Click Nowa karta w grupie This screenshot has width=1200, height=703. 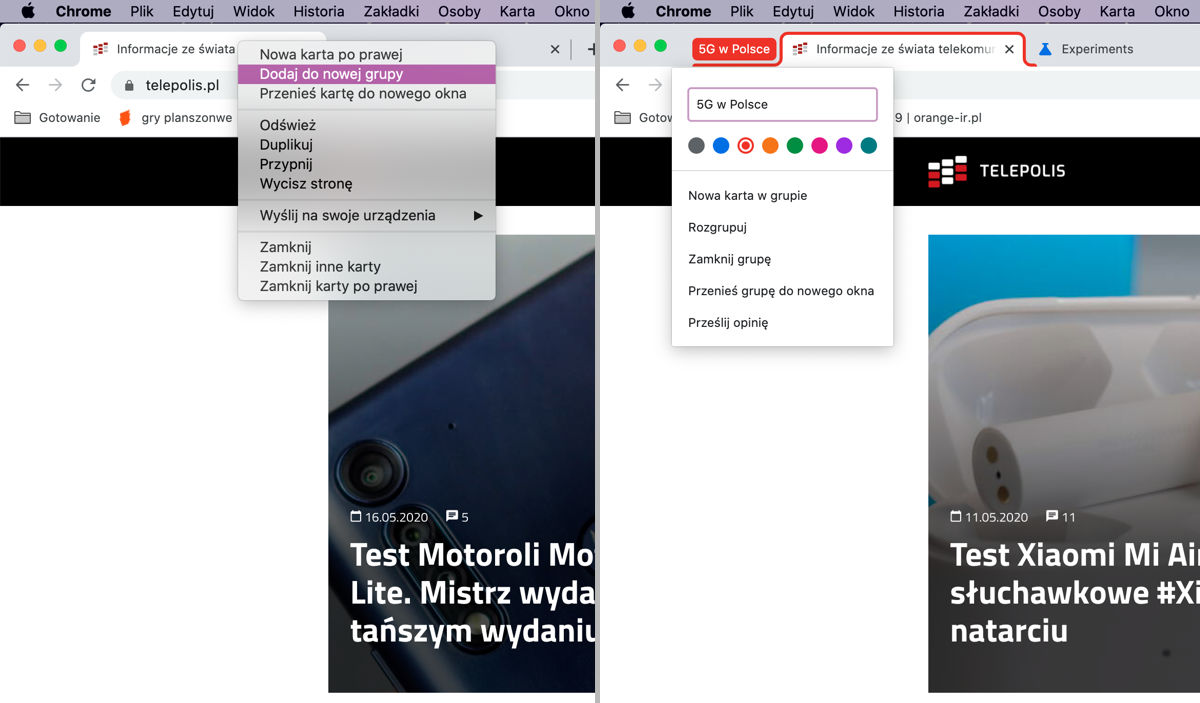click(747, 195)
